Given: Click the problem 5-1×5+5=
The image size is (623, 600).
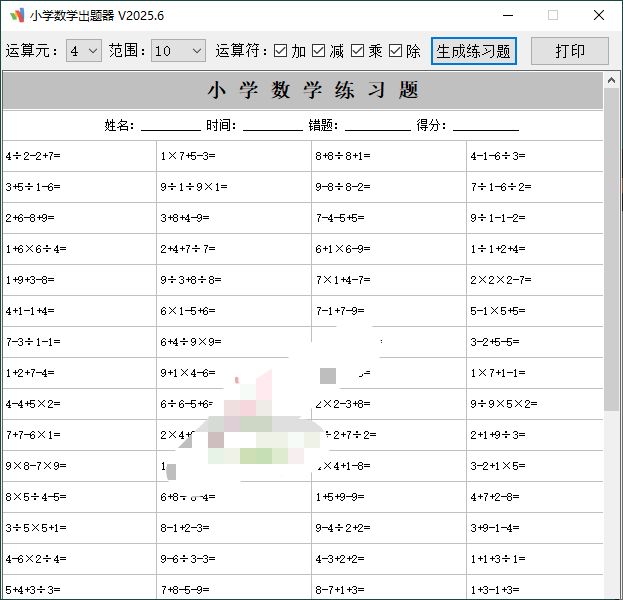Looking at the screenshot, I should tap(497, 311).
